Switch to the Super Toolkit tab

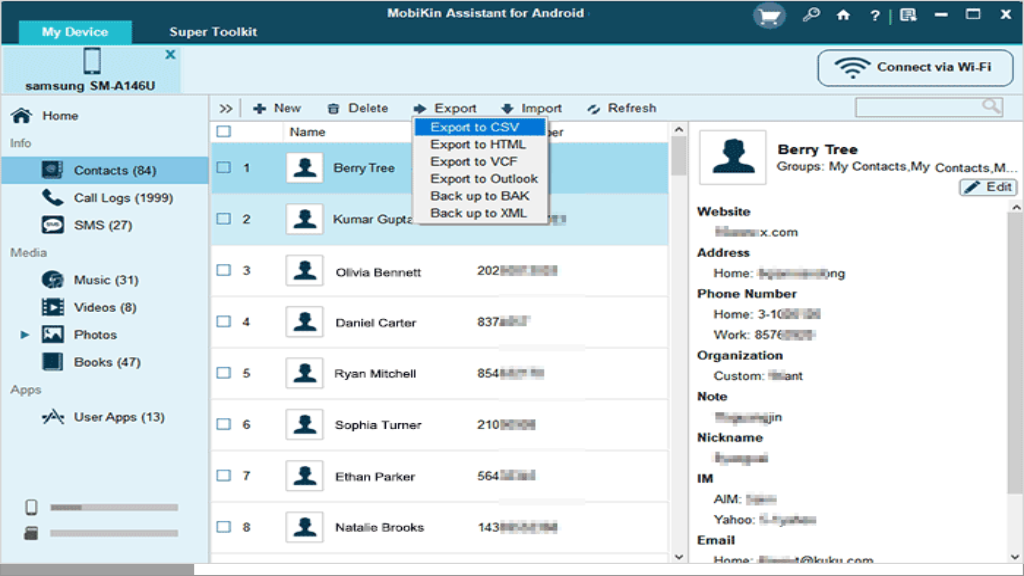pyautogui.click(x=213, y=32)
